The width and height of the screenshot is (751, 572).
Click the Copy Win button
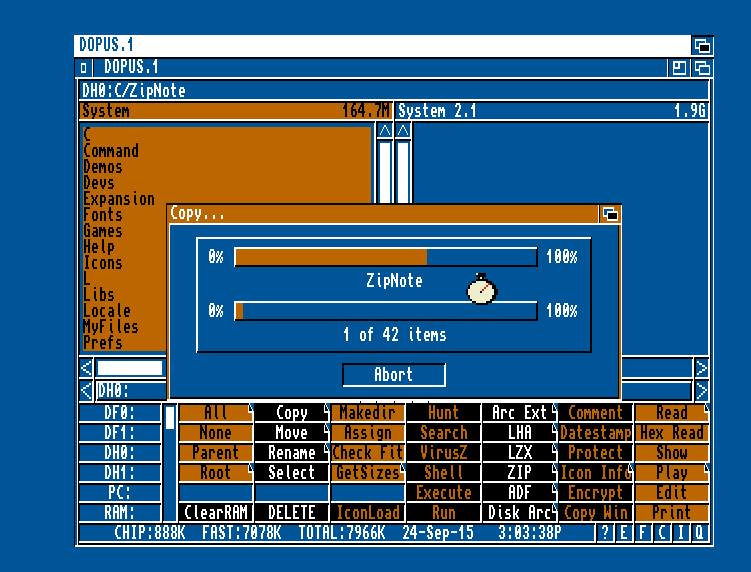596,513
